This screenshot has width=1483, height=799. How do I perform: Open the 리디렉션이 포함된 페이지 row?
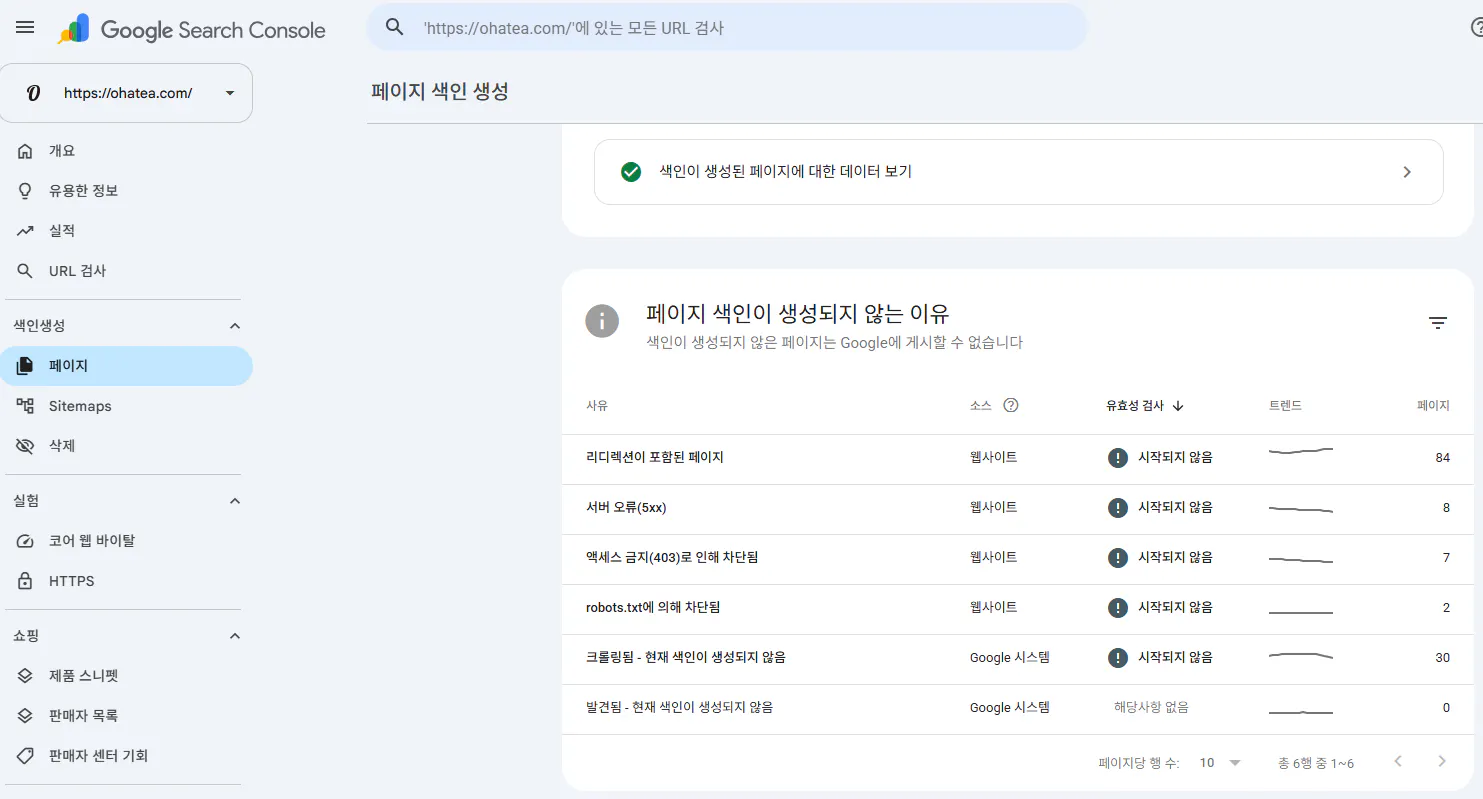pyautogui.click(x=1017, y=458)
